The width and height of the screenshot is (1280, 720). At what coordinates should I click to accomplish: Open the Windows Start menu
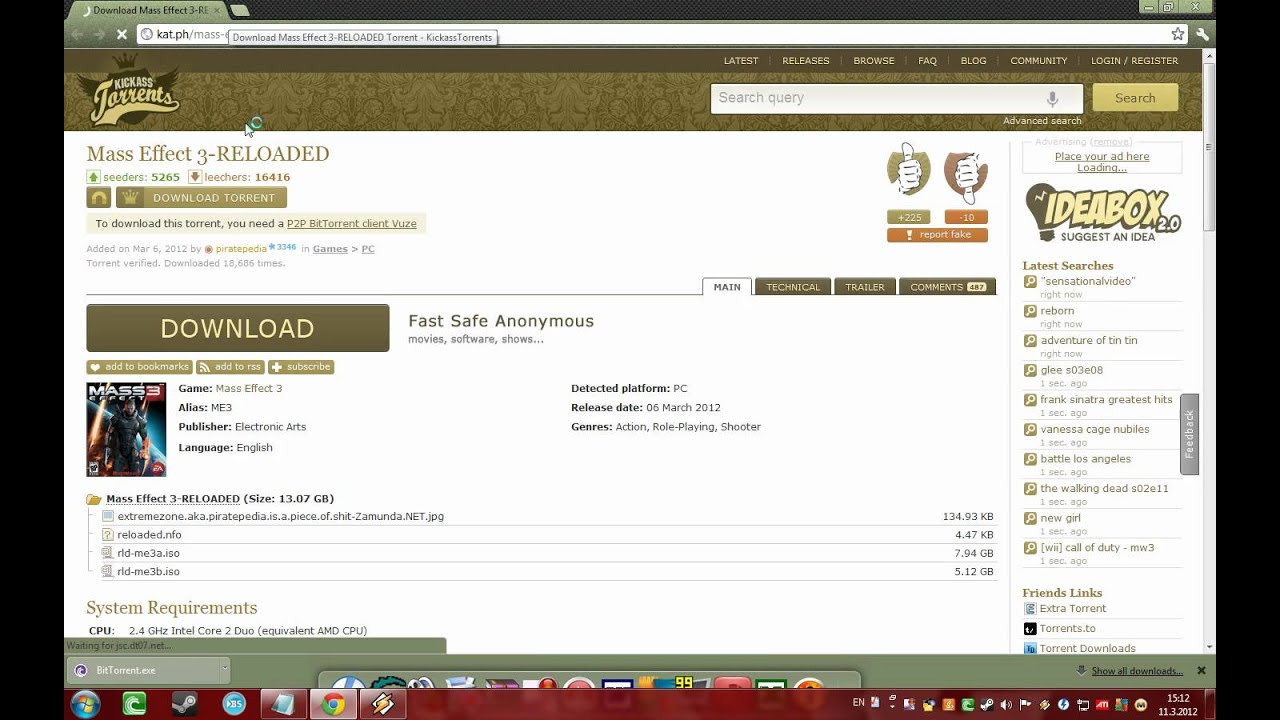pyautogui.click(x=85, y=704)
